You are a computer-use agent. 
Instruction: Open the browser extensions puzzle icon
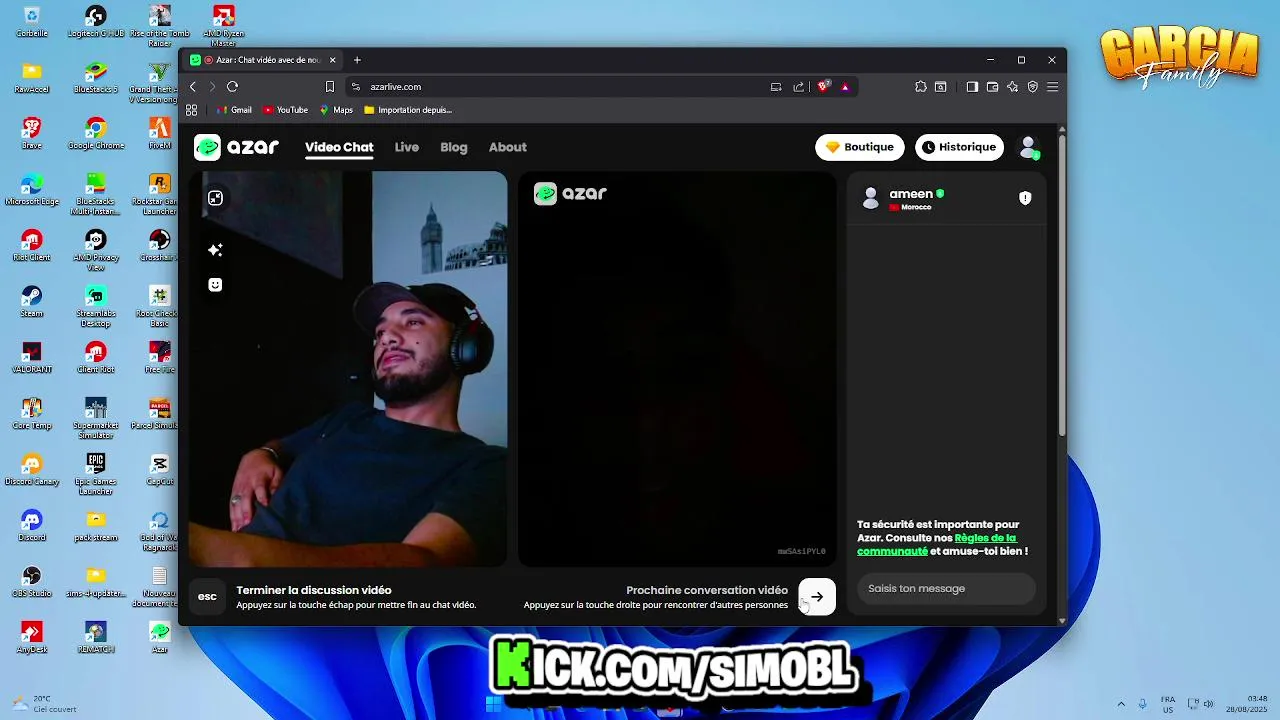coord(921,87)
